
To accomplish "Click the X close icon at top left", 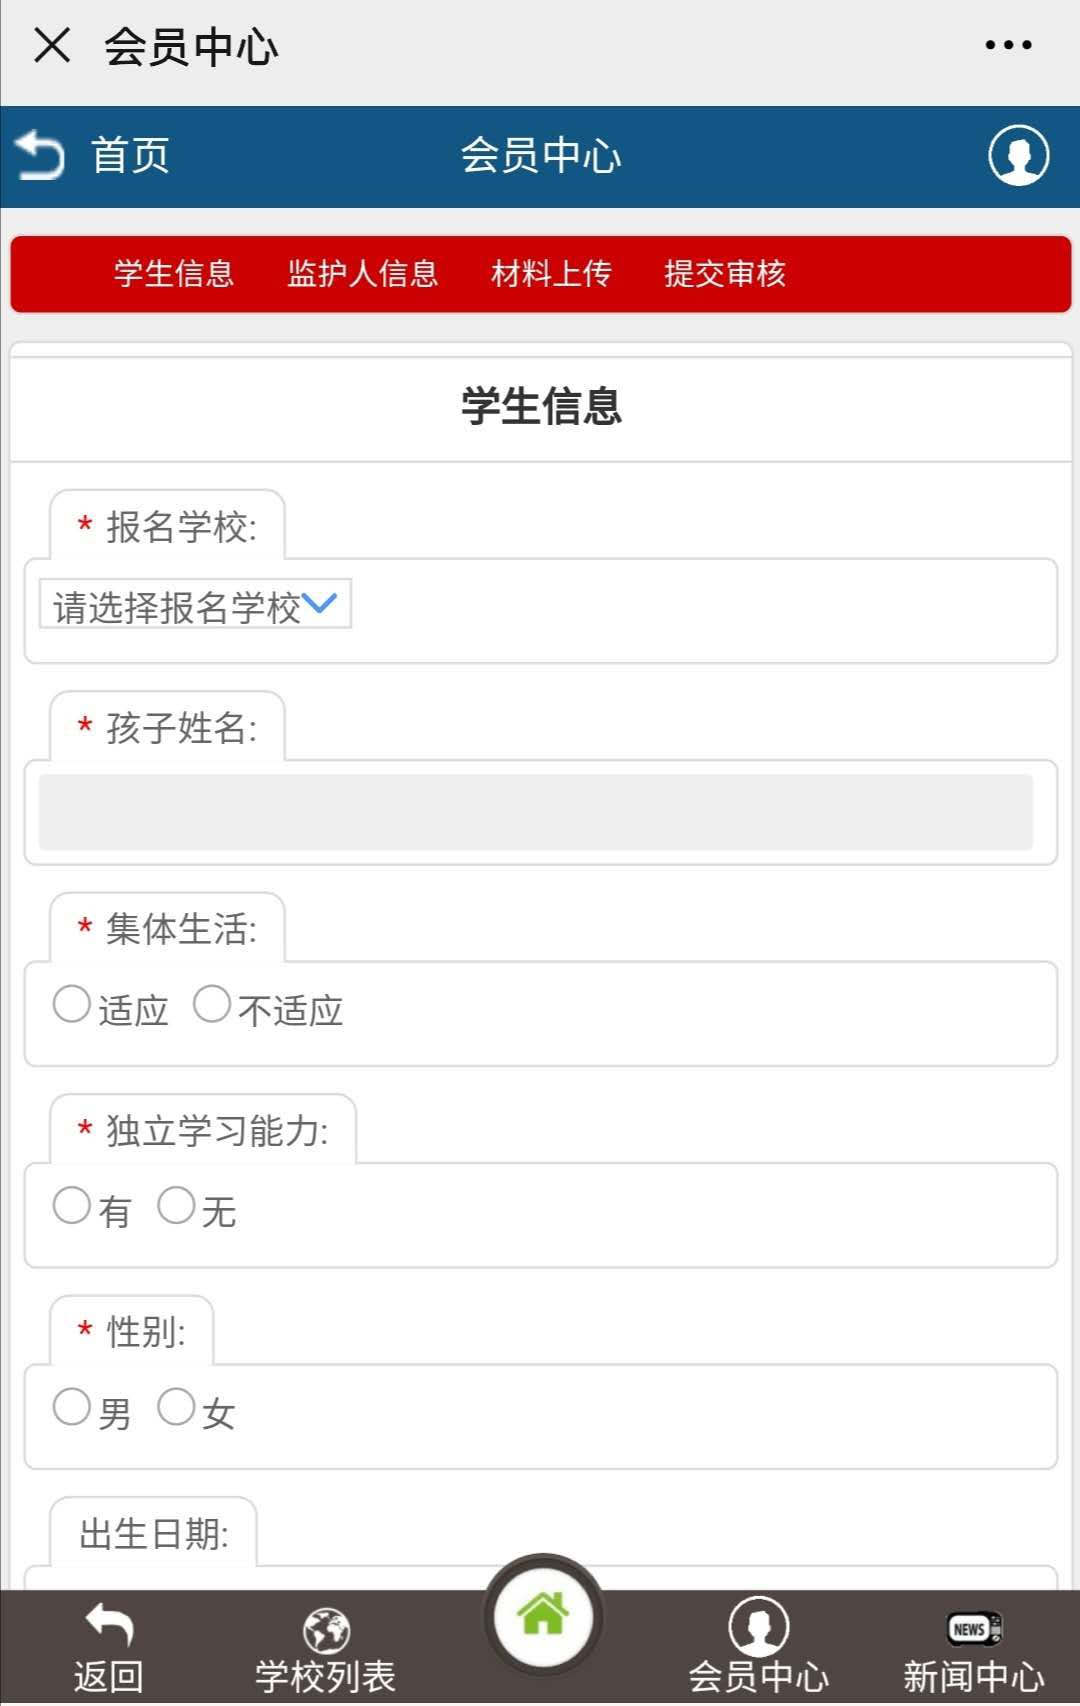I will [x=52, y=45].
